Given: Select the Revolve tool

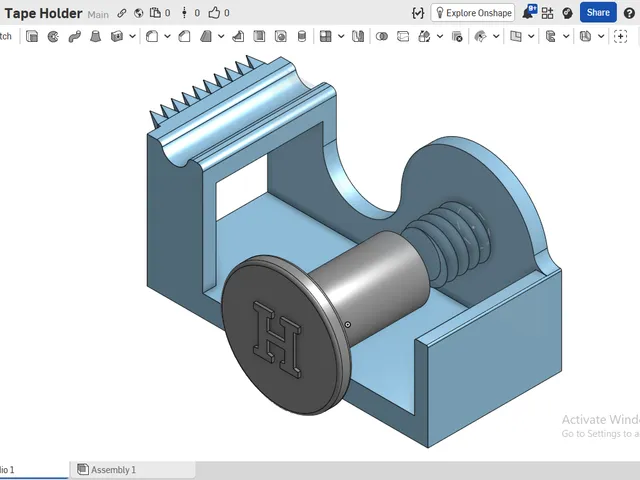Looking at the screenshot, I should tap(53, 37).
